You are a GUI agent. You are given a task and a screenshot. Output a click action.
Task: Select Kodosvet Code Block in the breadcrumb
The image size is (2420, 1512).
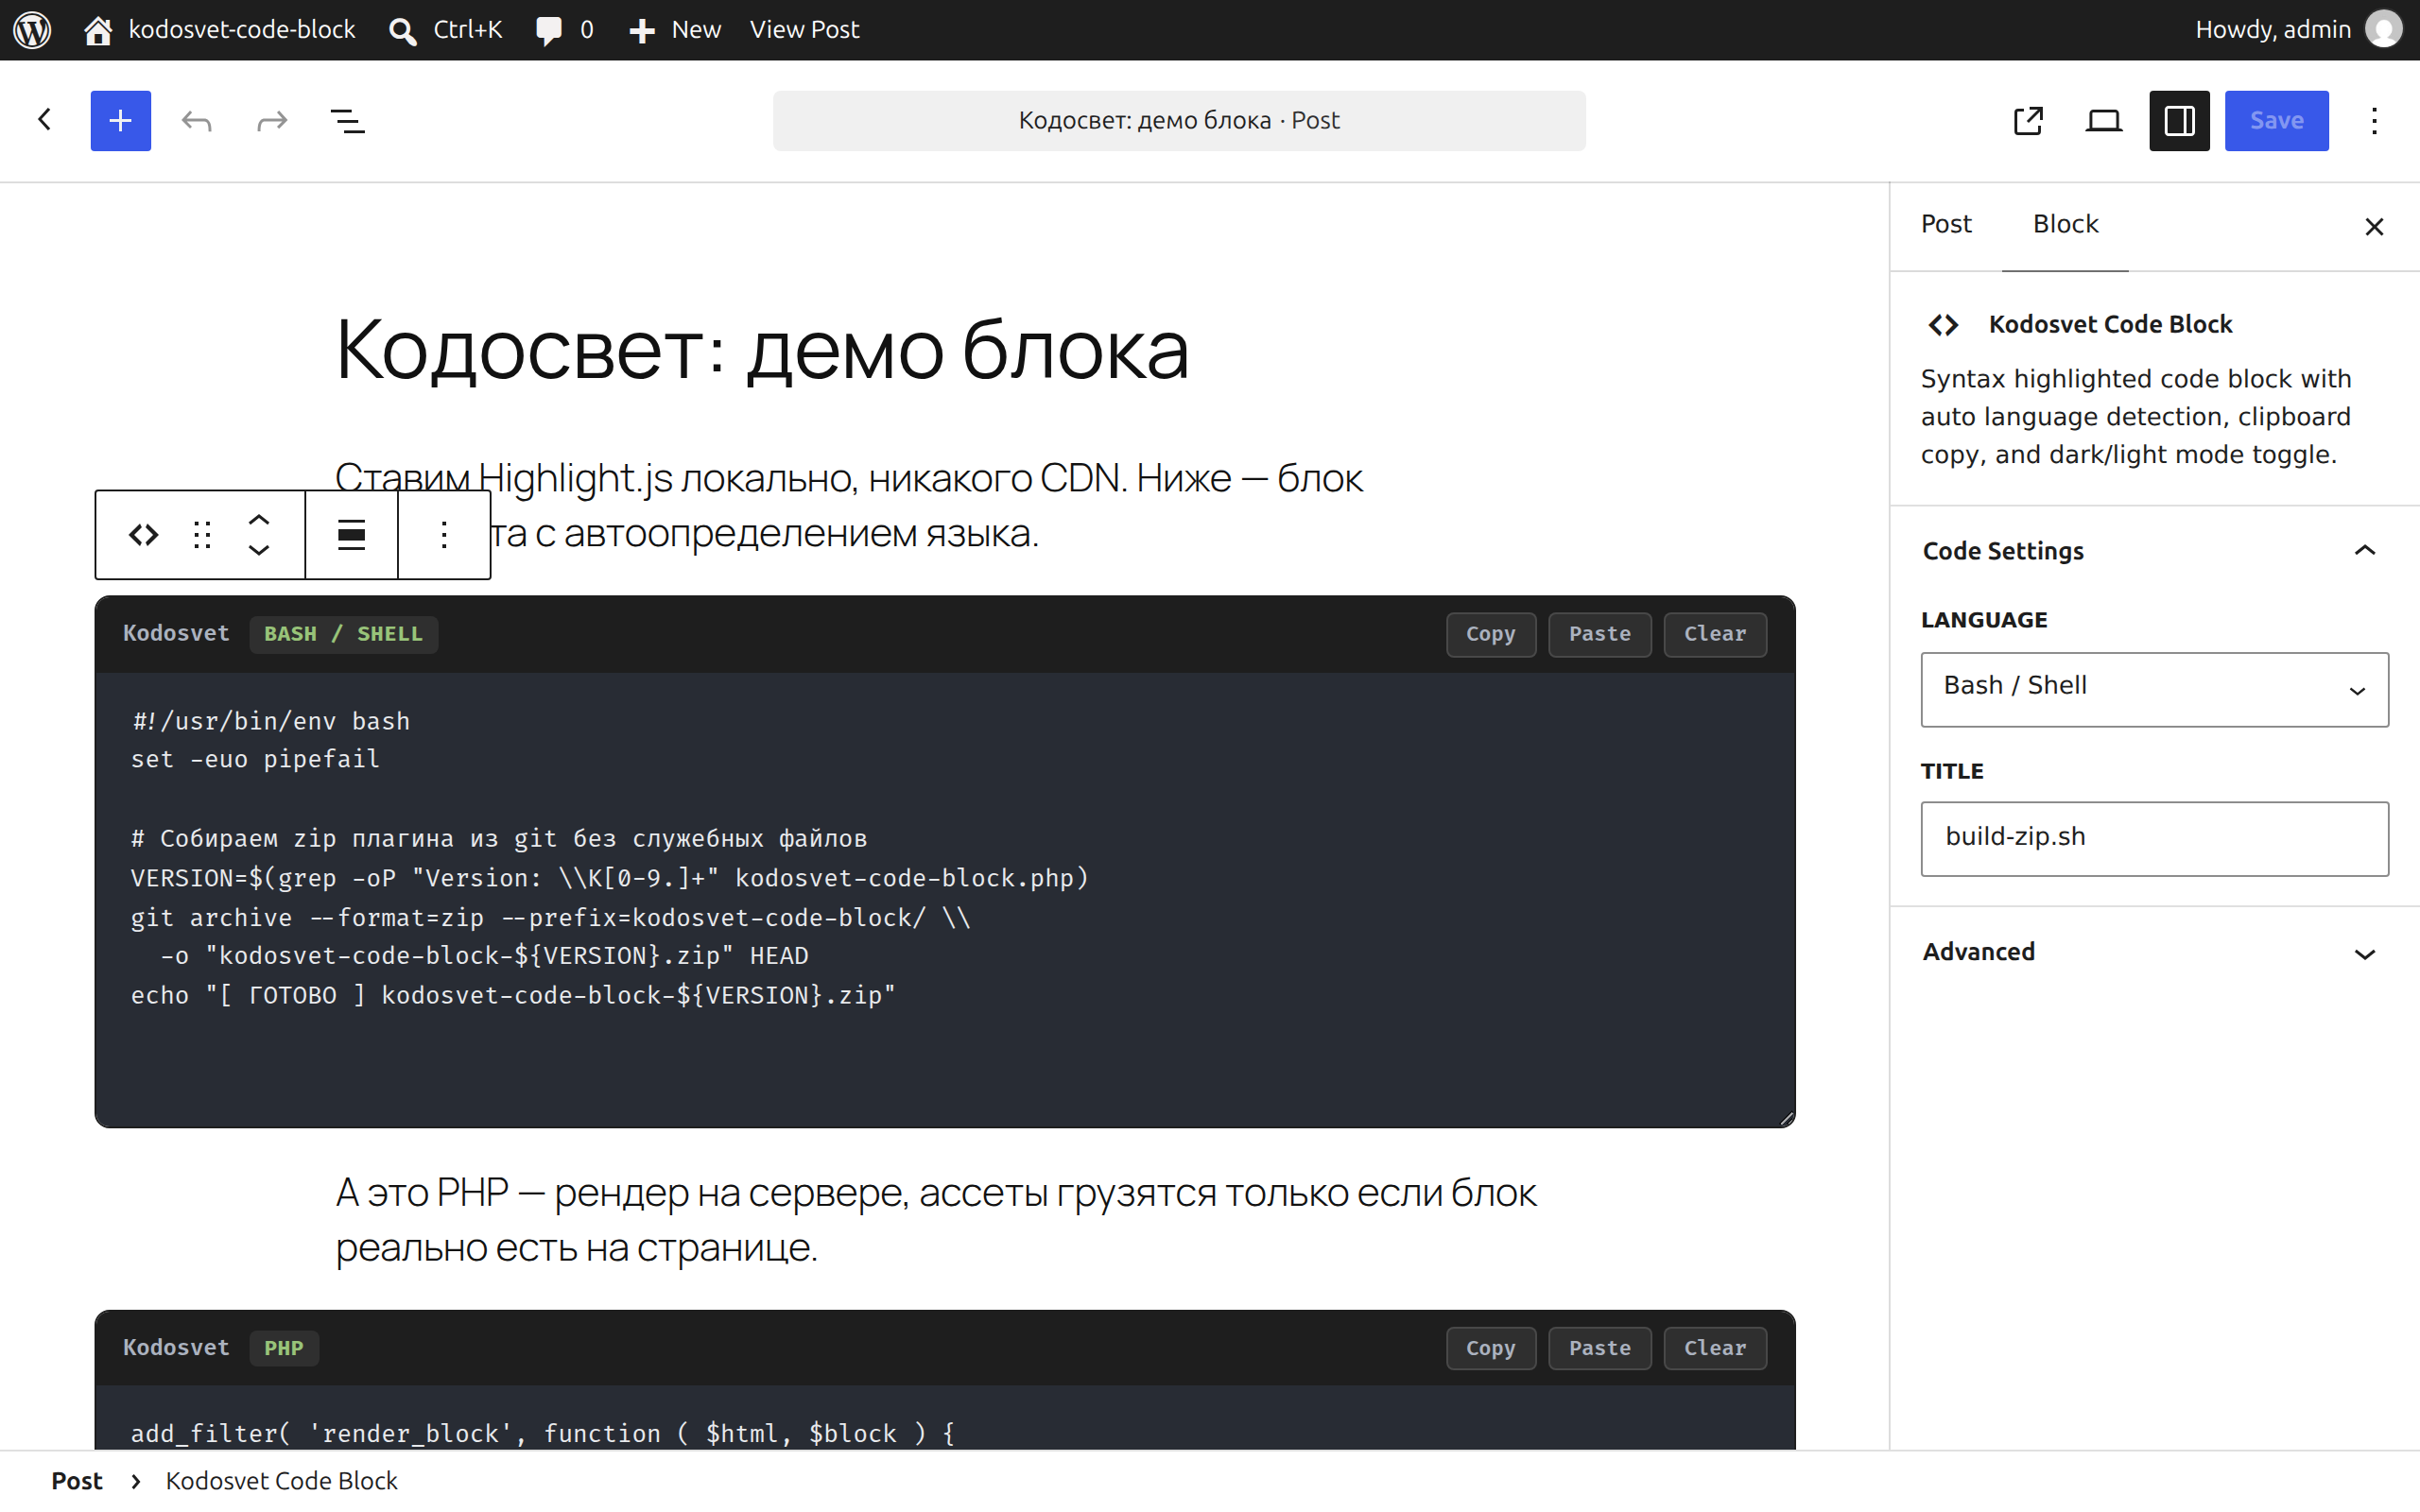coord(281,1481)
